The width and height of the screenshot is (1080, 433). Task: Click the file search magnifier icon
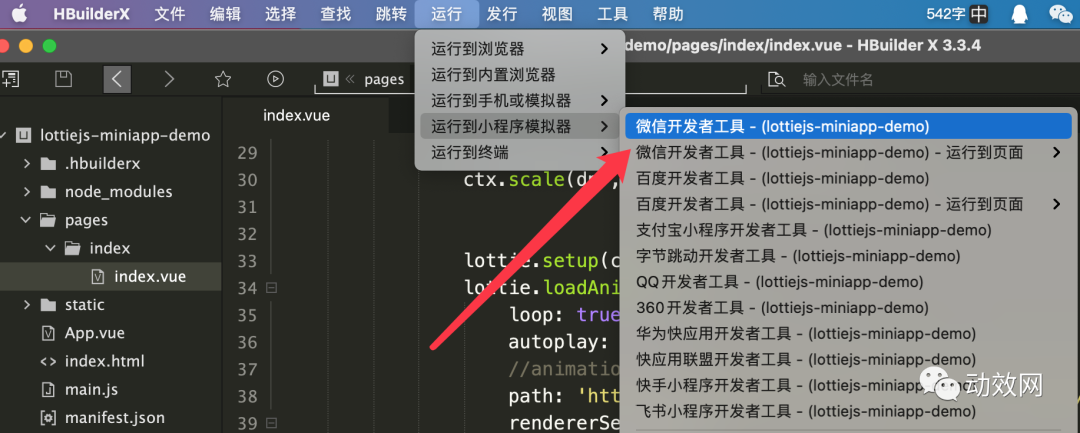pos(777,80)
